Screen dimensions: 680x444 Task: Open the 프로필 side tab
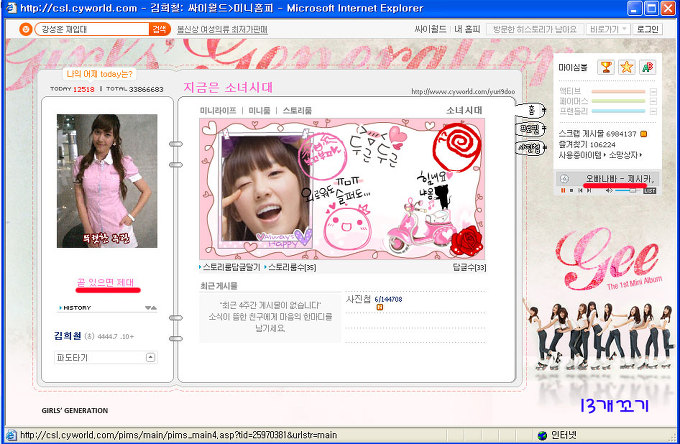tap(531, 129)
